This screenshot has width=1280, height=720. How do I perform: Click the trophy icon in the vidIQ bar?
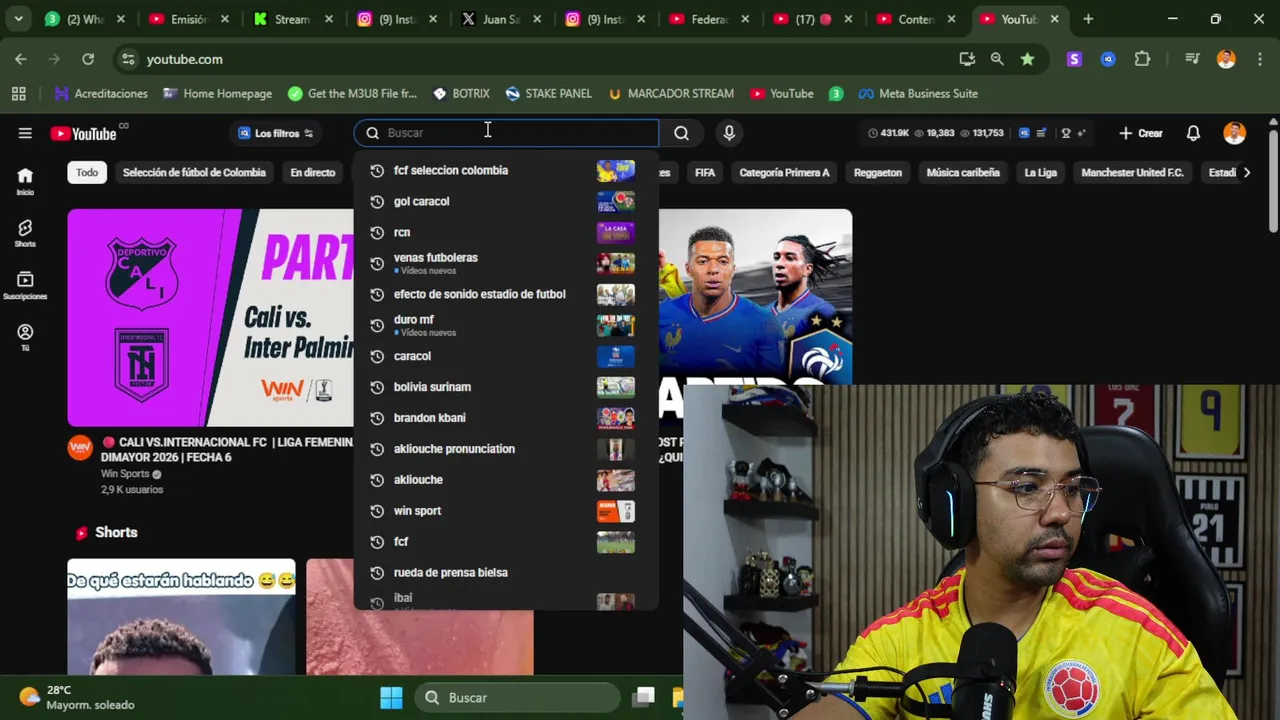pyautogui.click(x=1066, y=133)
